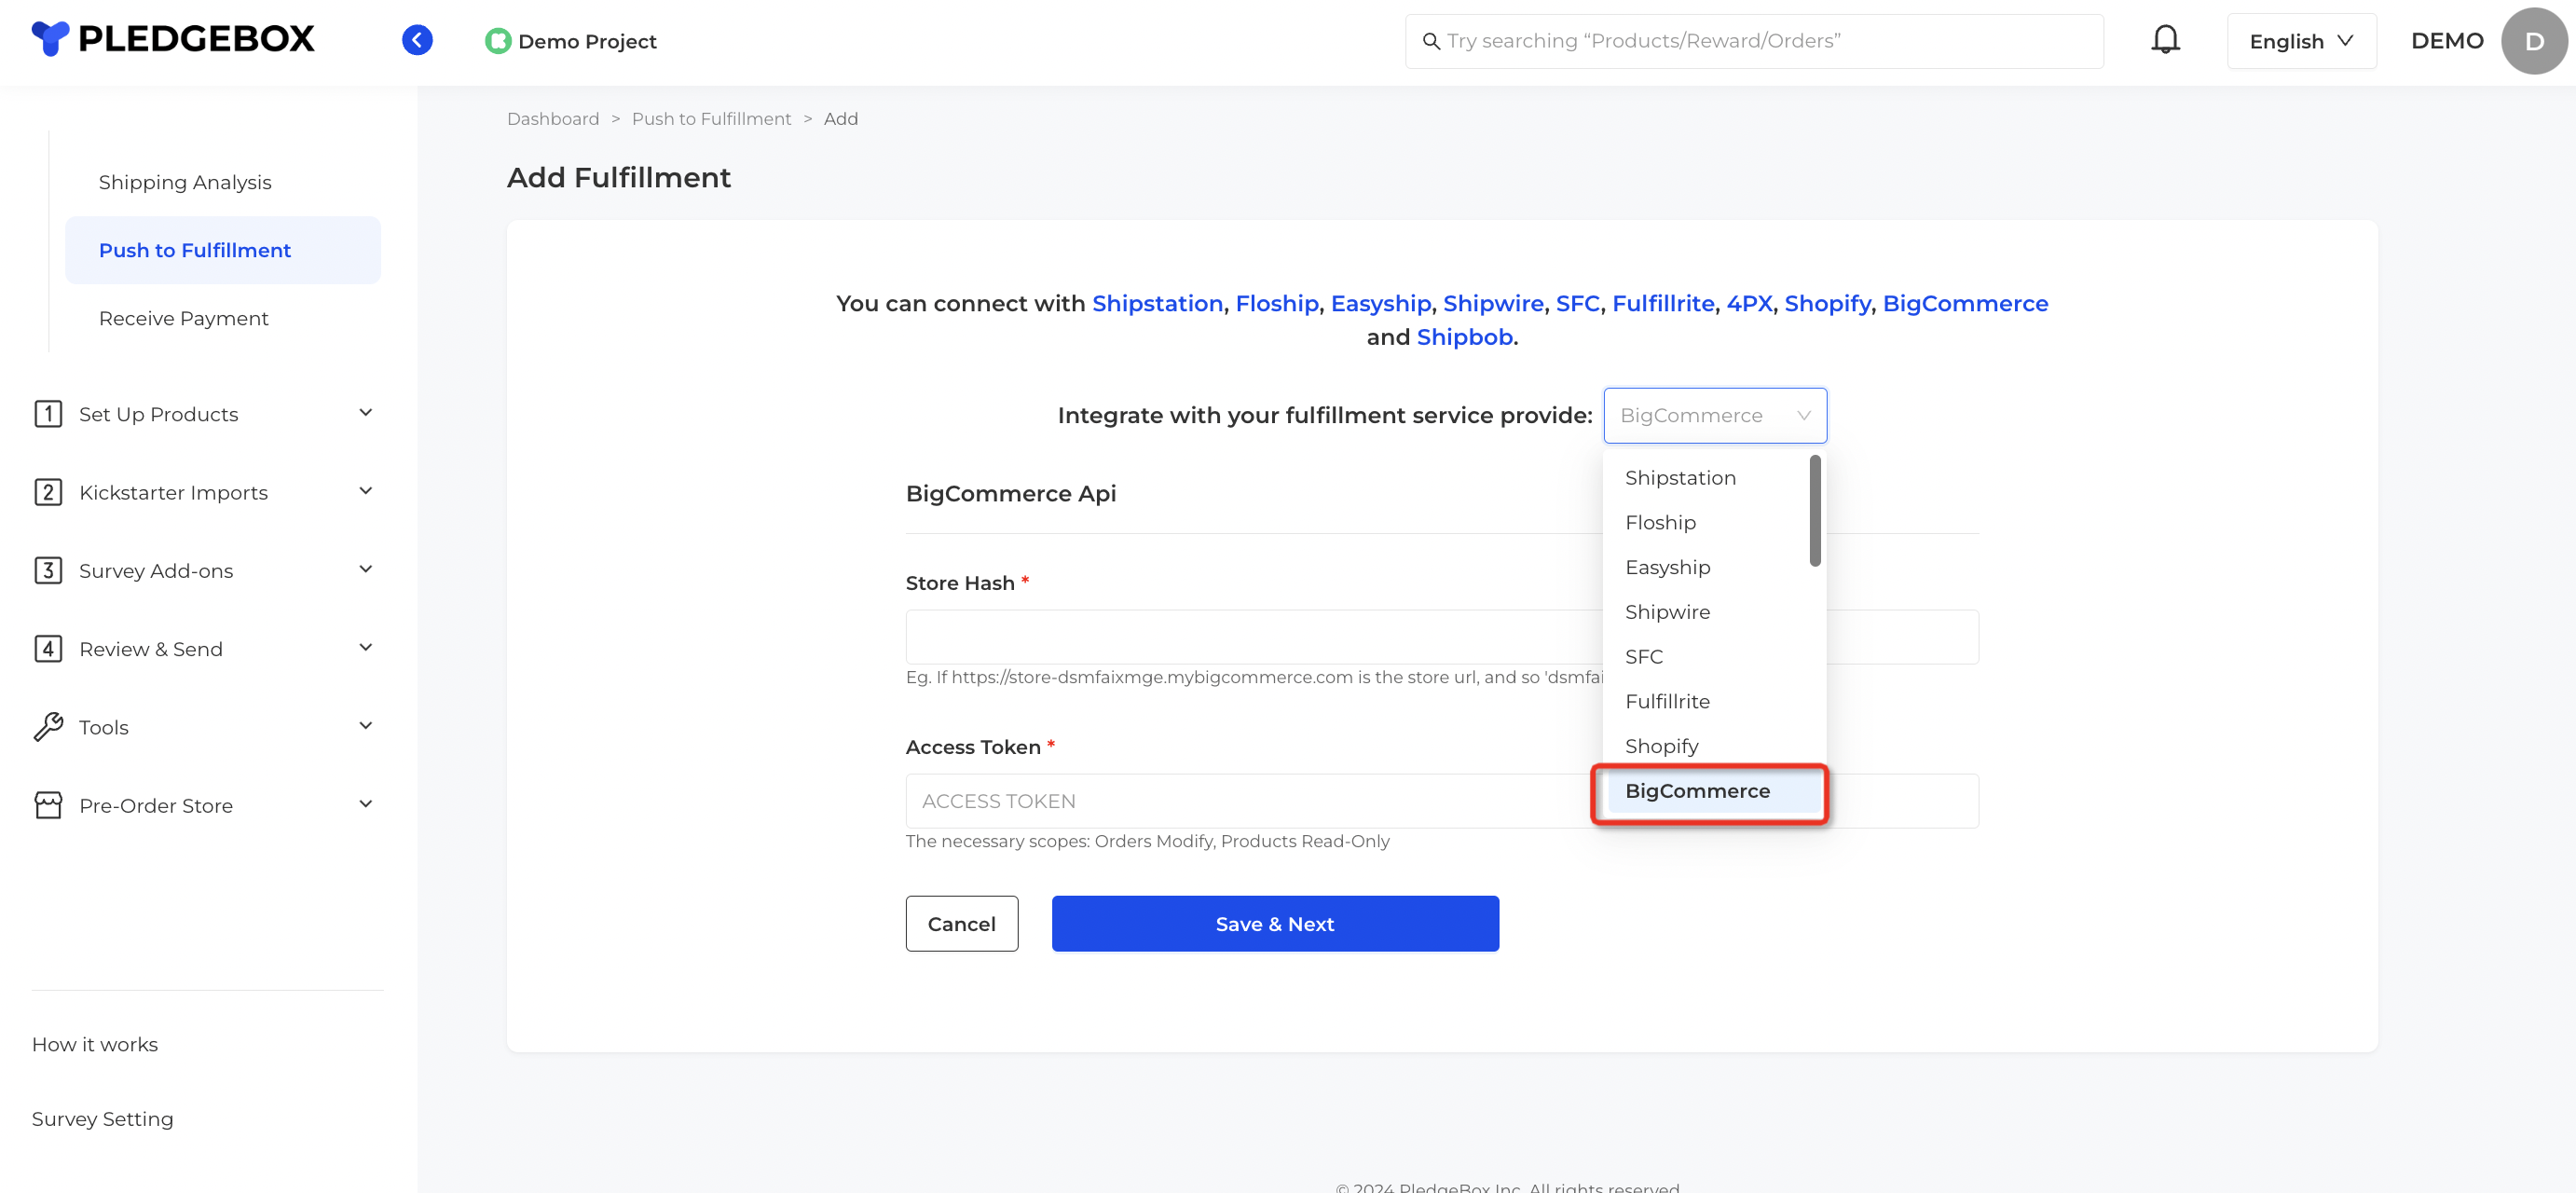This screenshot has height=1193, width=2576.
Task: Open notifications bell
Action: [2165, 40]
